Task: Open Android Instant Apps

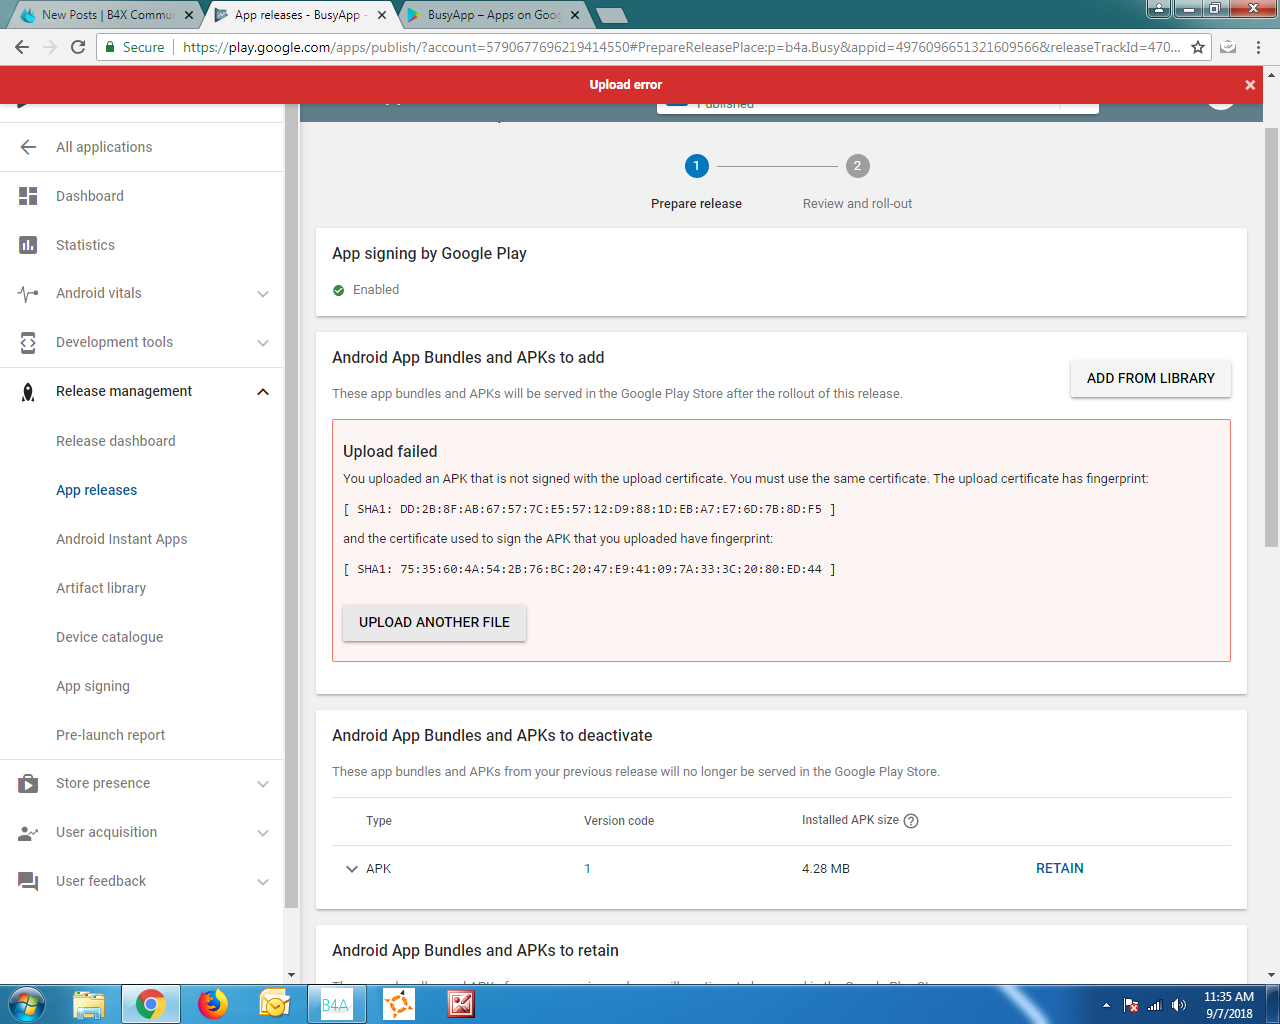Action: [x=121, y=539]
